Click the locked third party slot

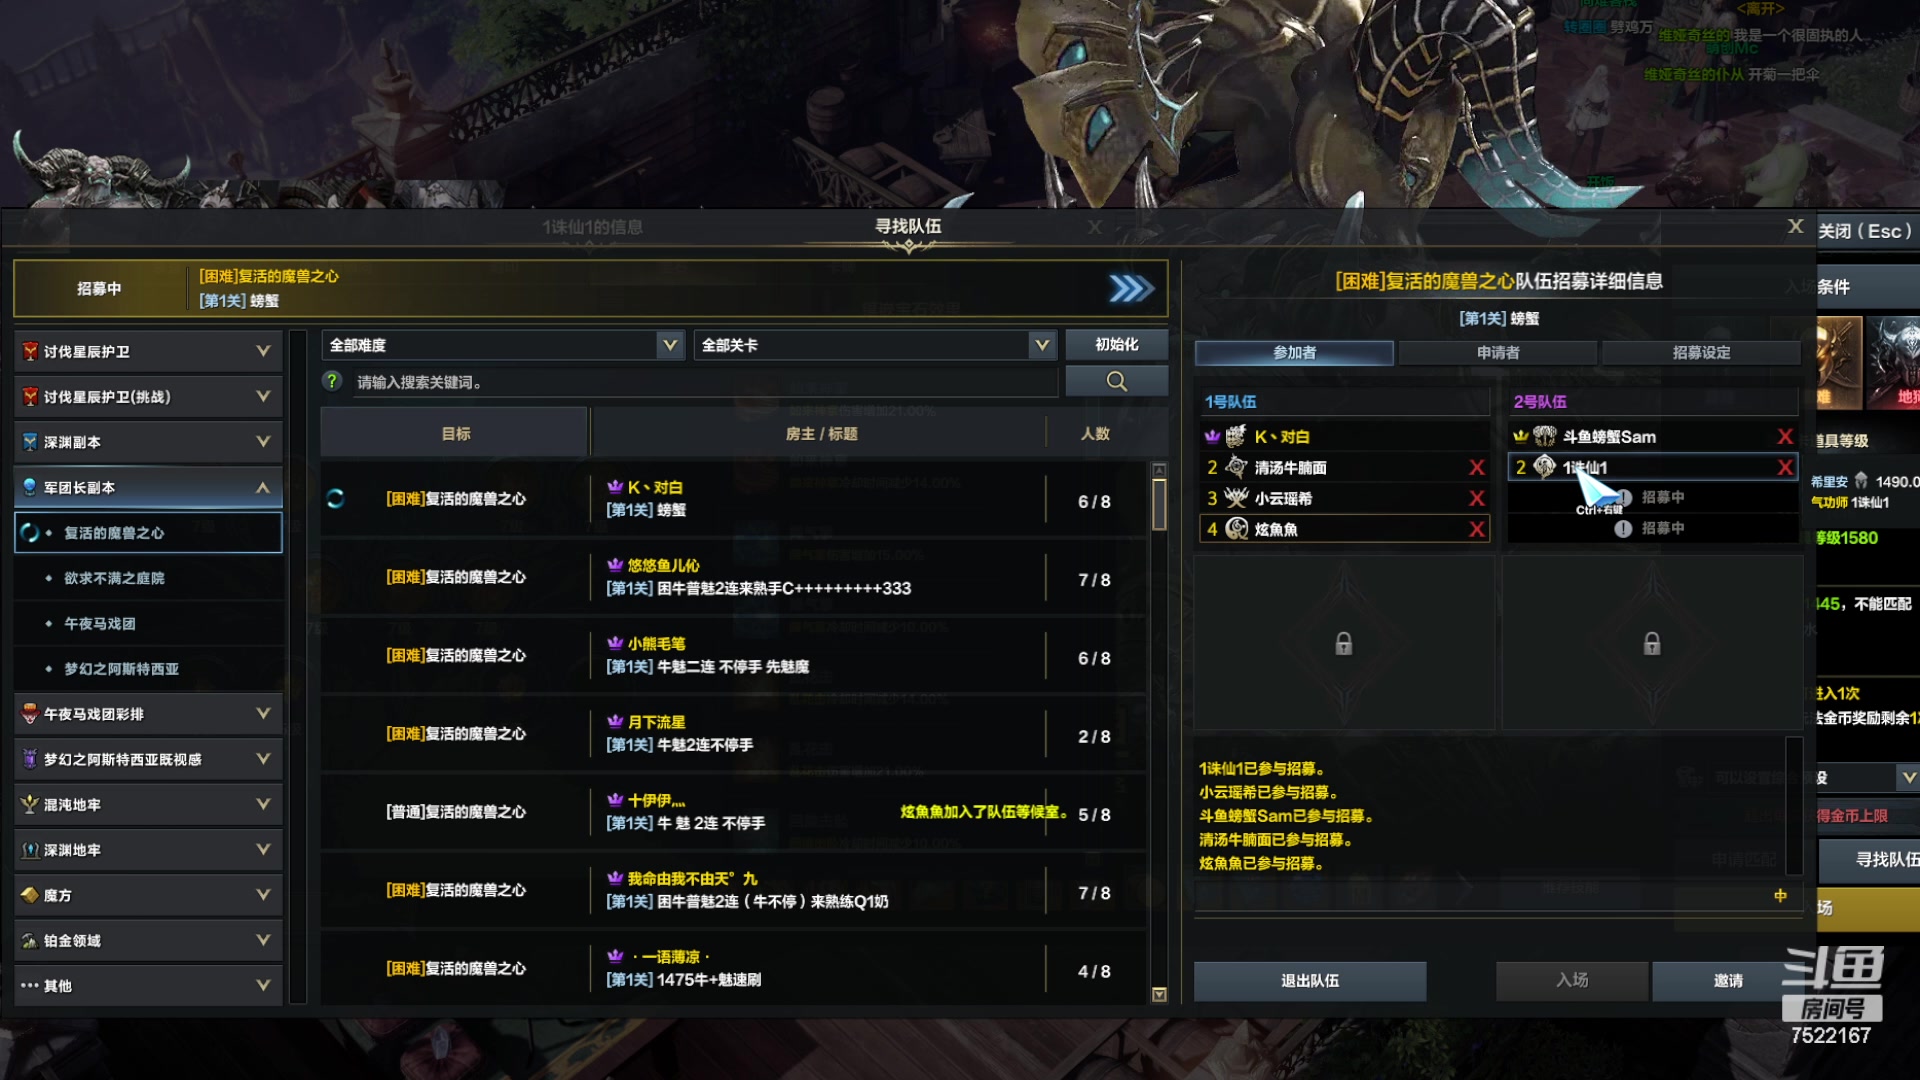pyautogui.click(x=1344, y=643)
